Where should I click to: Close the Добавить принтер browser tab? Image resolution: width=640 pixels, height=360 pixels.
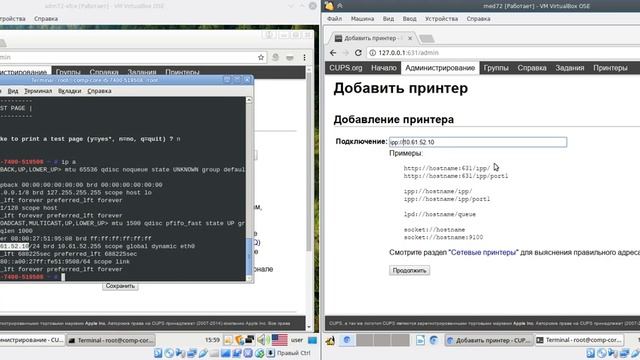click(x=410, y=38)
